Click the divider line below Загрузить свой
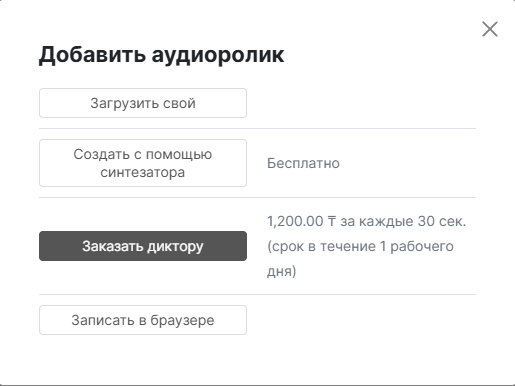 [x=257, y=128]
